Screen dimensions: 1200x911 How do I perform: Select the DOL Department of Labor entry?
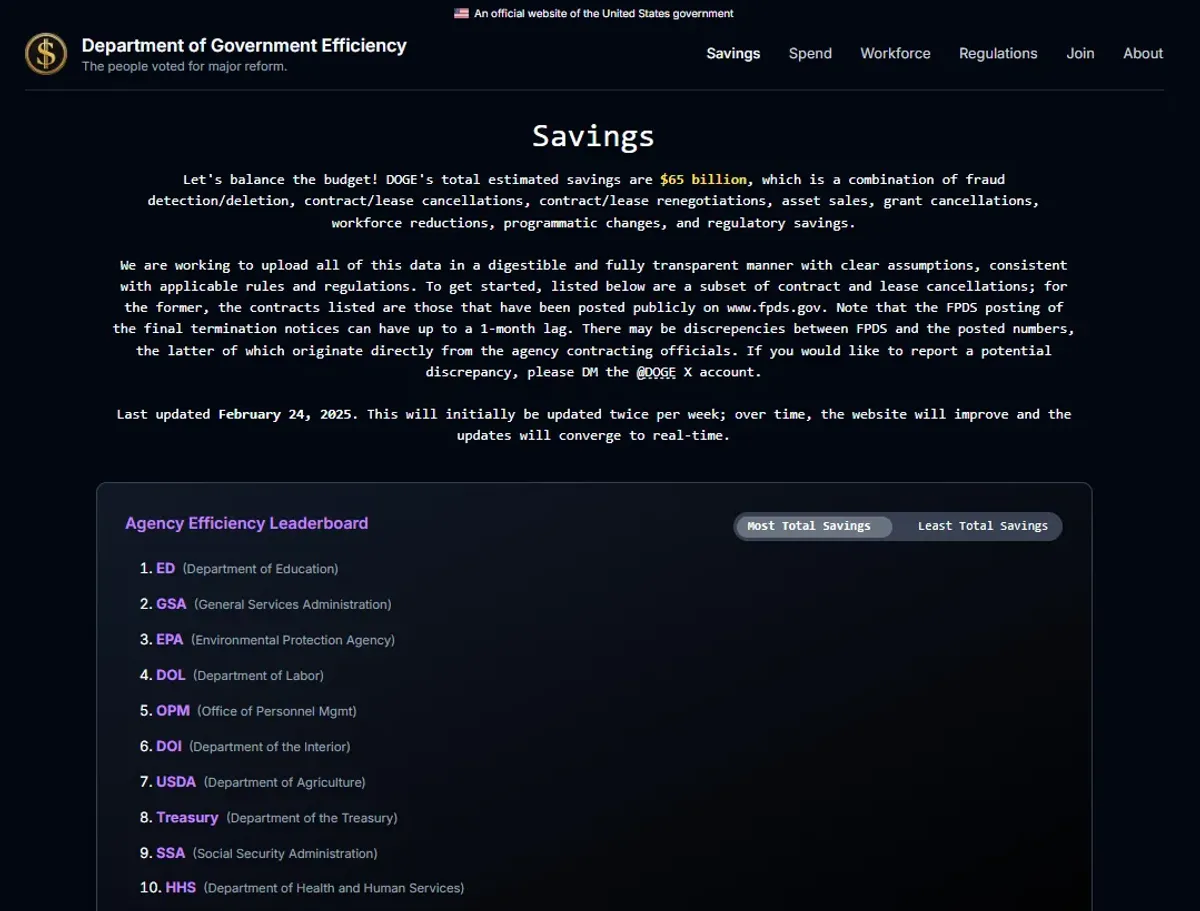[x=171, y=675]
